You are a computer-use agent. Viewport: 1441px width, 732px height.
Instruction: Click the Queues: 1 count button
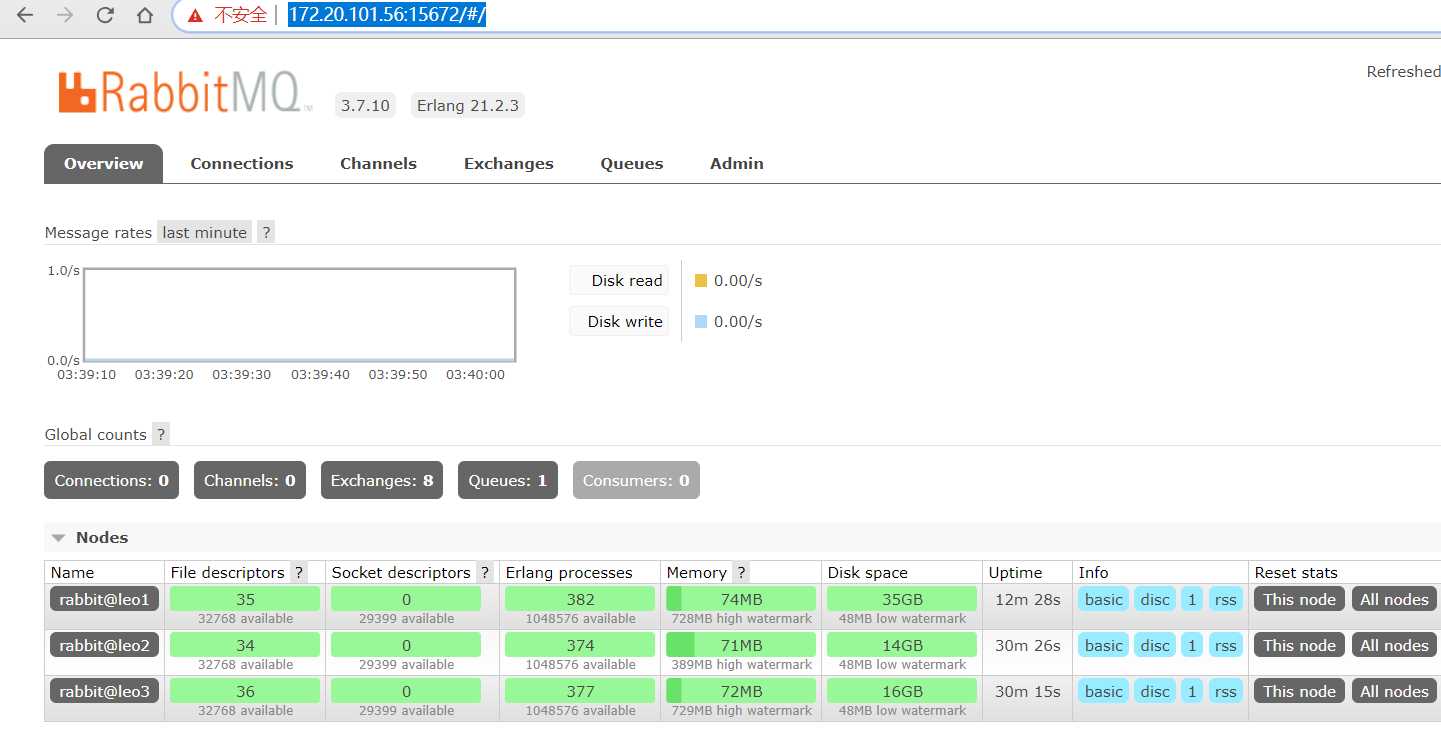508,480
